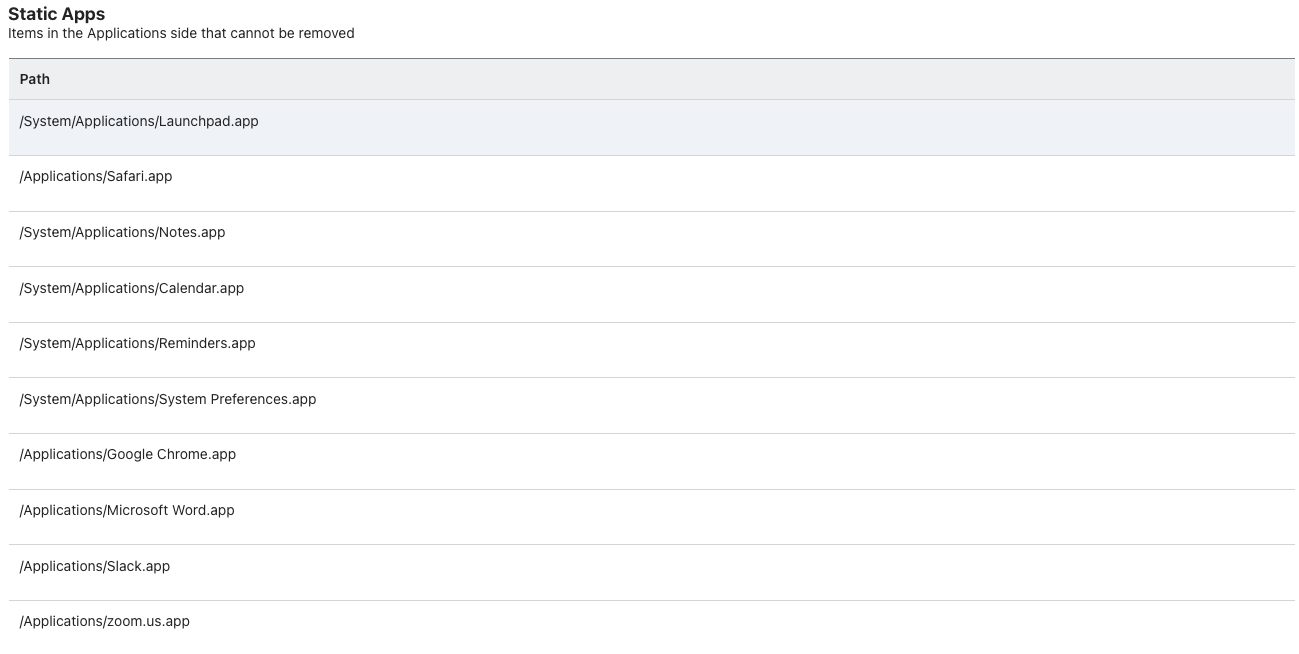Select the /System/Applications/Launchpad.app row

tap(651, 127)
